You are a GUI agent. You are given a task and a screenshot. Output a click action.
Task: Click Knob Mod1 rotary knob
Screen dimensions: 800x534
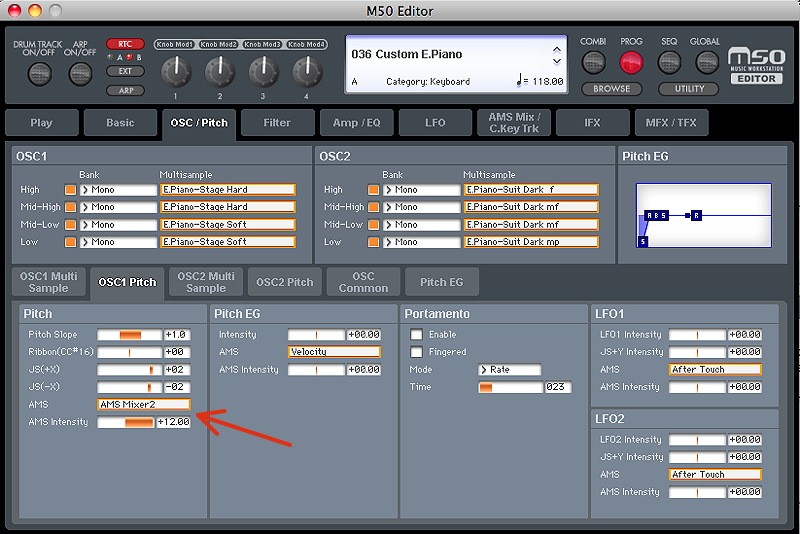tap(176, 71)
